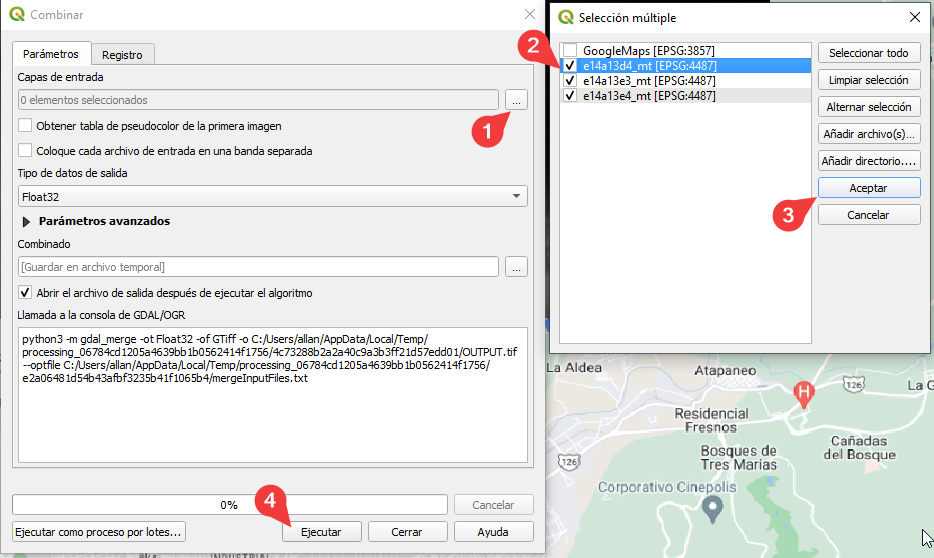Click the 0% progress bar
The height and width of the screenshot is (558, 934).
click(x=229, y=505)
